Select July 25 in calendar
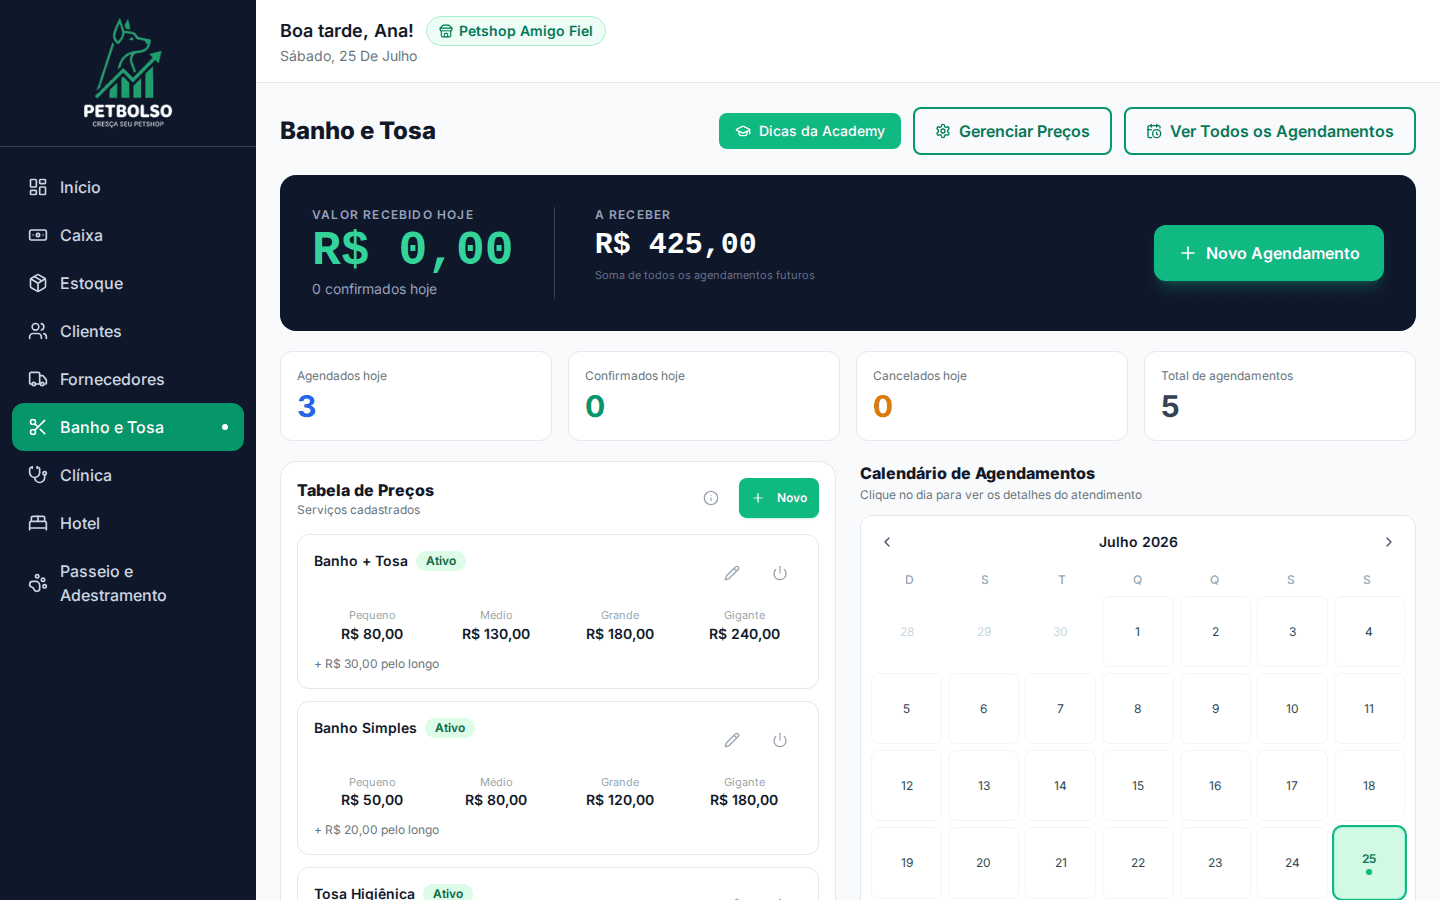This screenshot has height=900, width=1440. tap(1369, 863)
